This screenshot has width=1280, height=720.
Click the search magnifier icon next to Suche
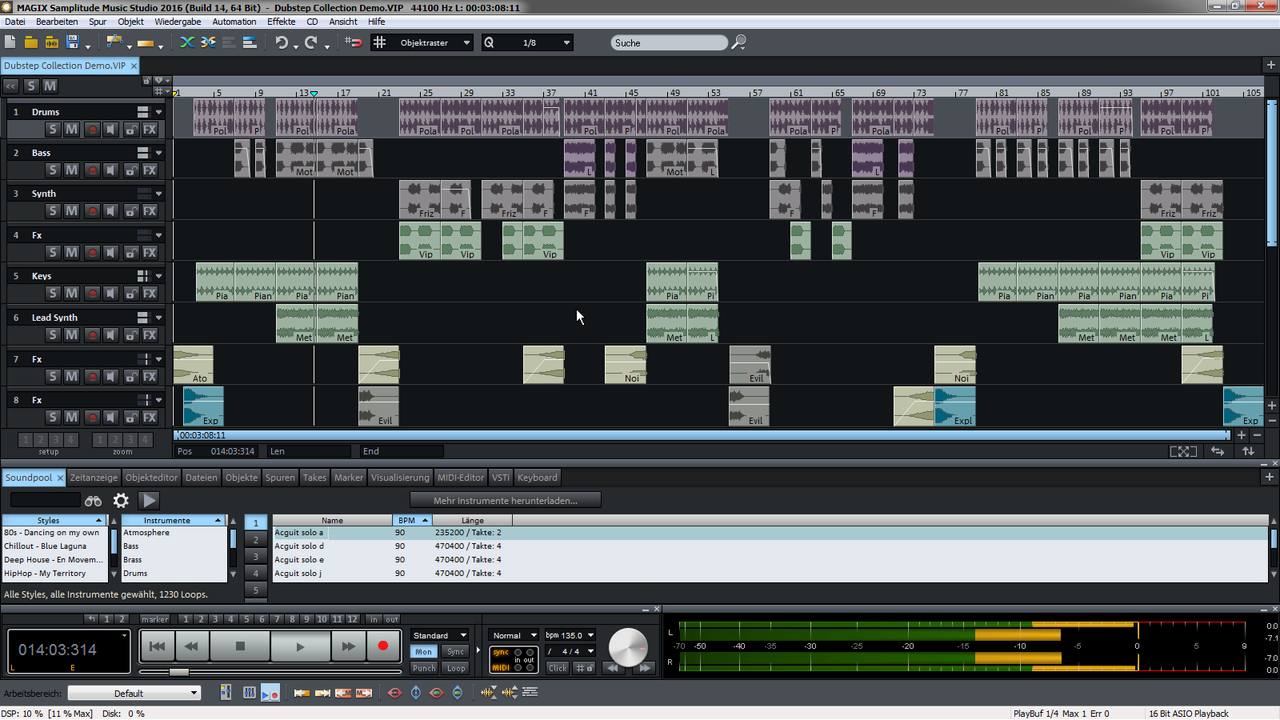[739, 43]
